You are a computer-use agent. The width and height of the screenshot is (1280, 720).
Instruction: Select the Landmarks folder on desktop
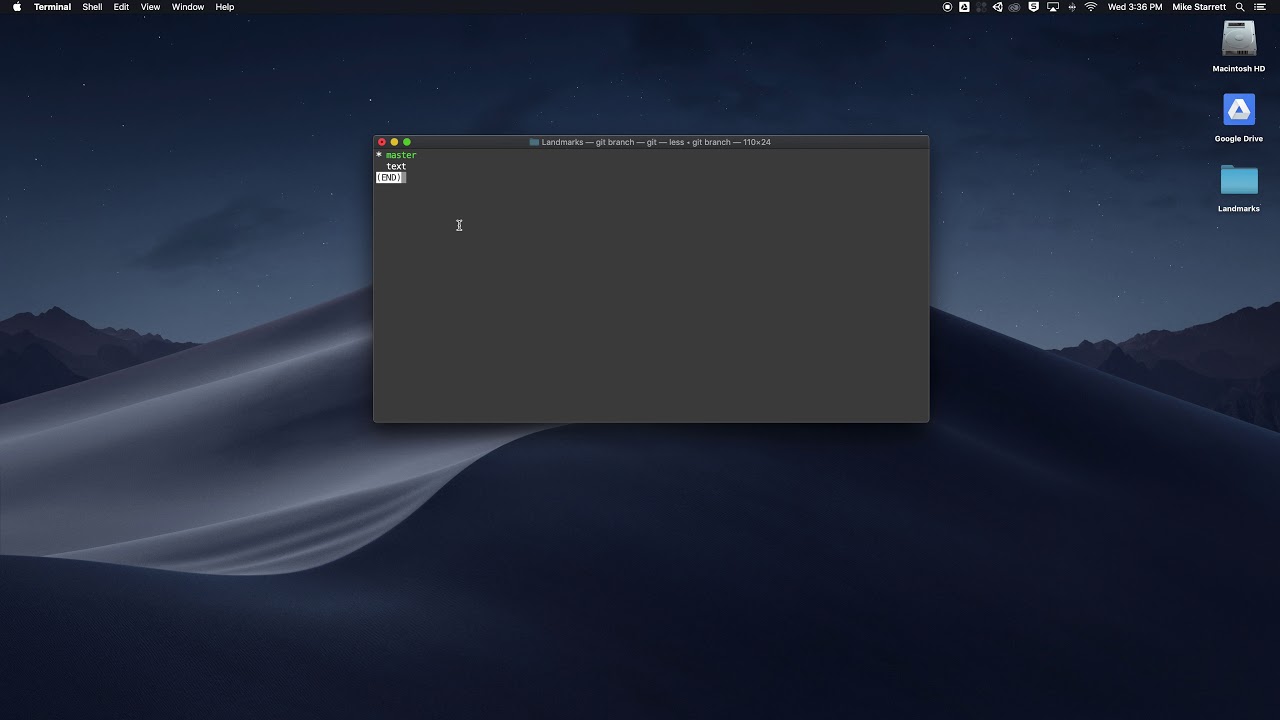1238,181
